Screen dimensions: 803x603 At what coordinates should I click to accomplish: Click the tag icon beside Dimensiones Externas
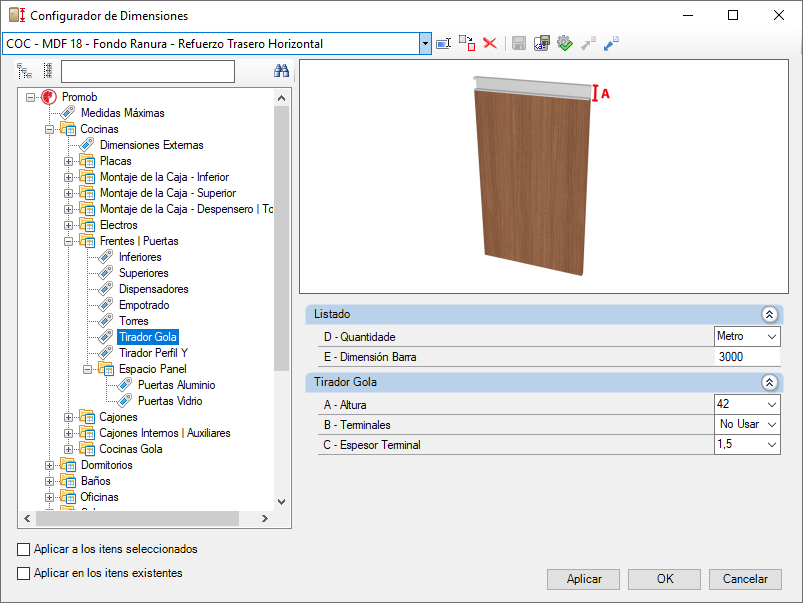coord(87,145)
